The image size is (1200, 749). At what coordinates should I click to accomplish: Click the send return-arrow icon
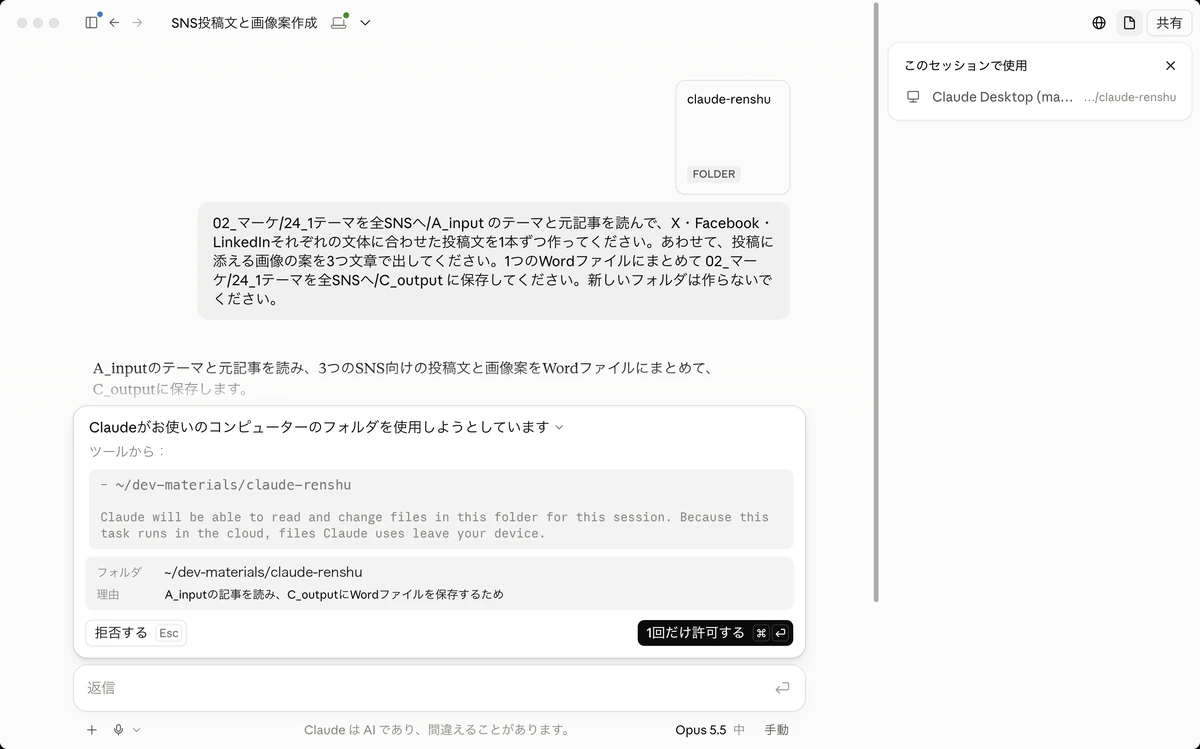click(782, 688)
